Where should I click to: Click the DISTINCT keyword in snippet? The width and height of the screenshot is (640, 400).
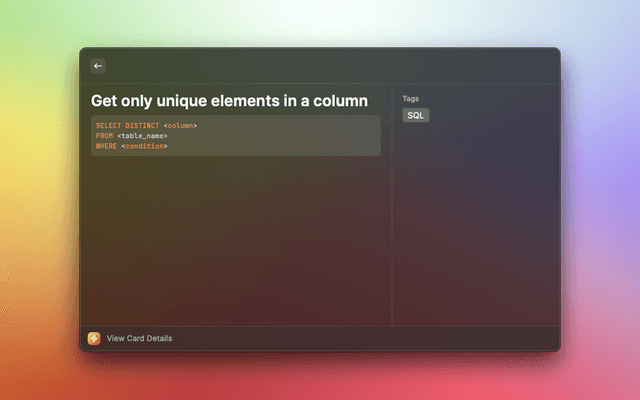(142, 125)
